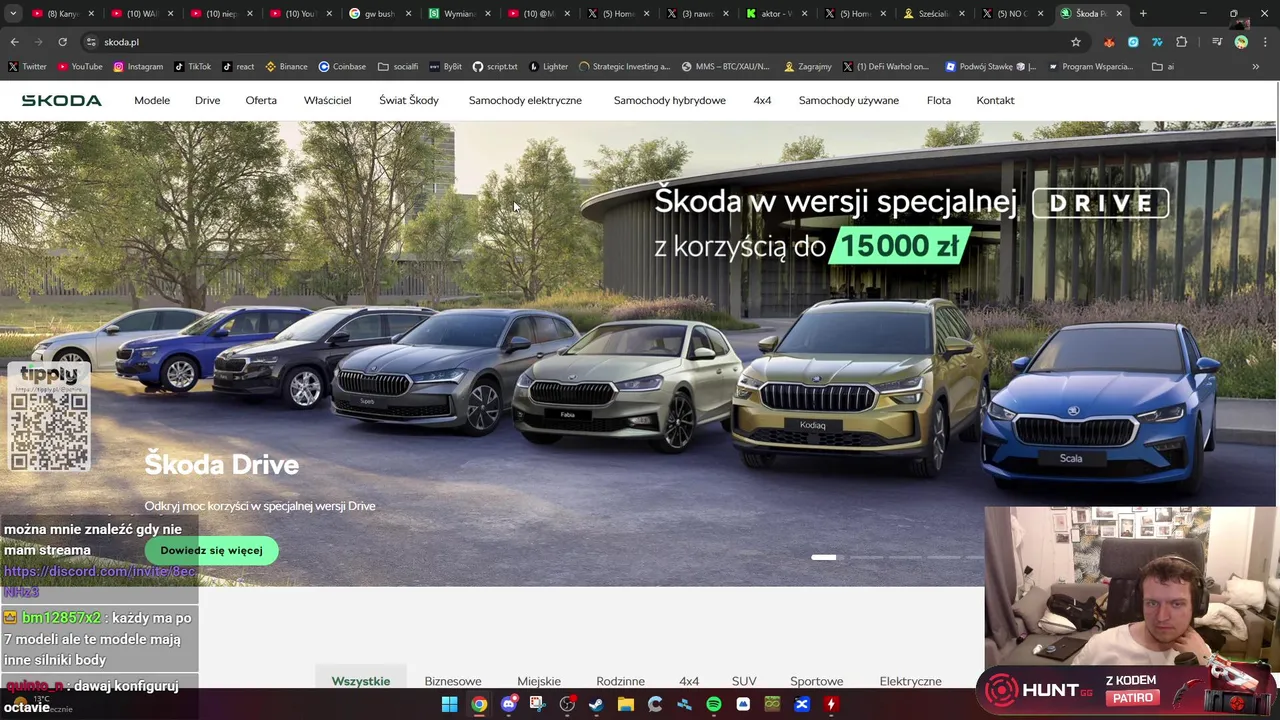Open the Program Wsparcia bookmark
The width and height of the screenshot is (1280, 720).
1090,66
